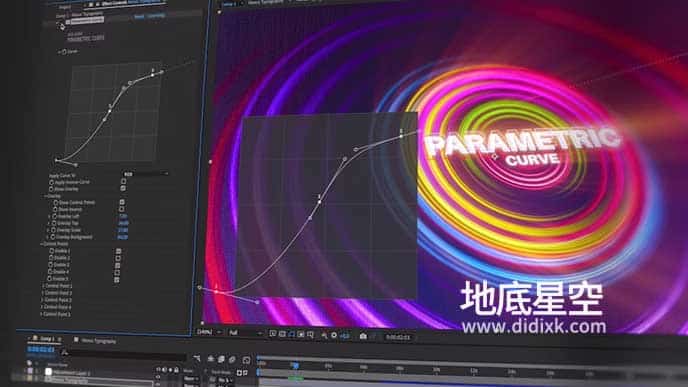This screenshot has height=387, width=688.
Task: Expand the Control Point 5 group
Action: point(41,314)
